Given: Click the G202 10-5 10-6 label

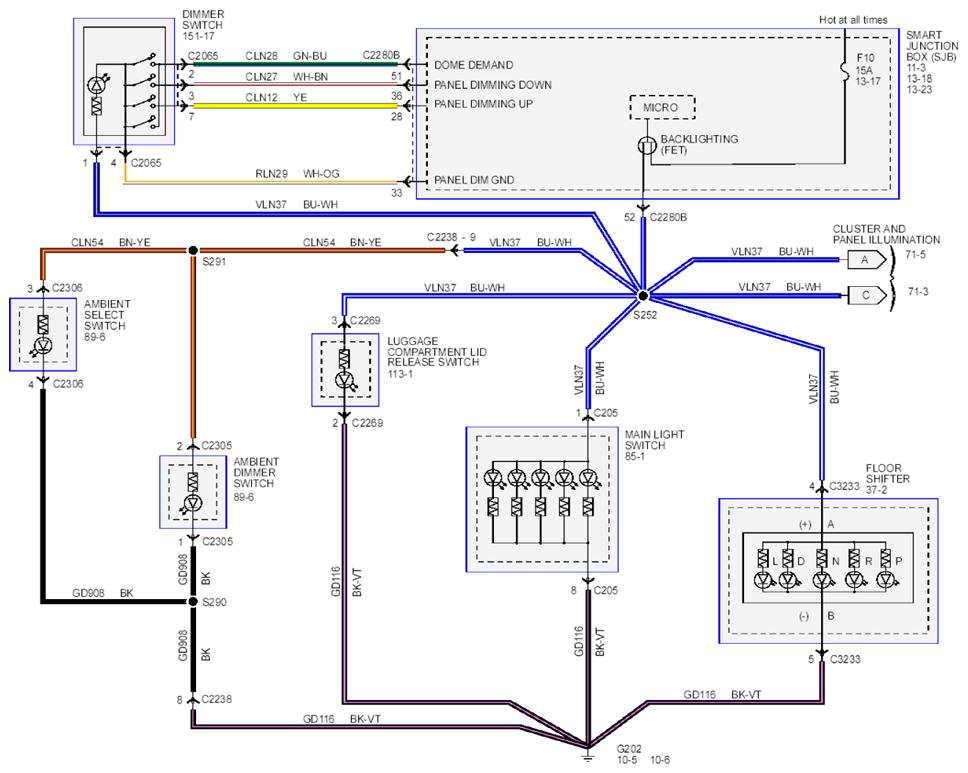Looking at the screenshot, I should click(643, 754).
